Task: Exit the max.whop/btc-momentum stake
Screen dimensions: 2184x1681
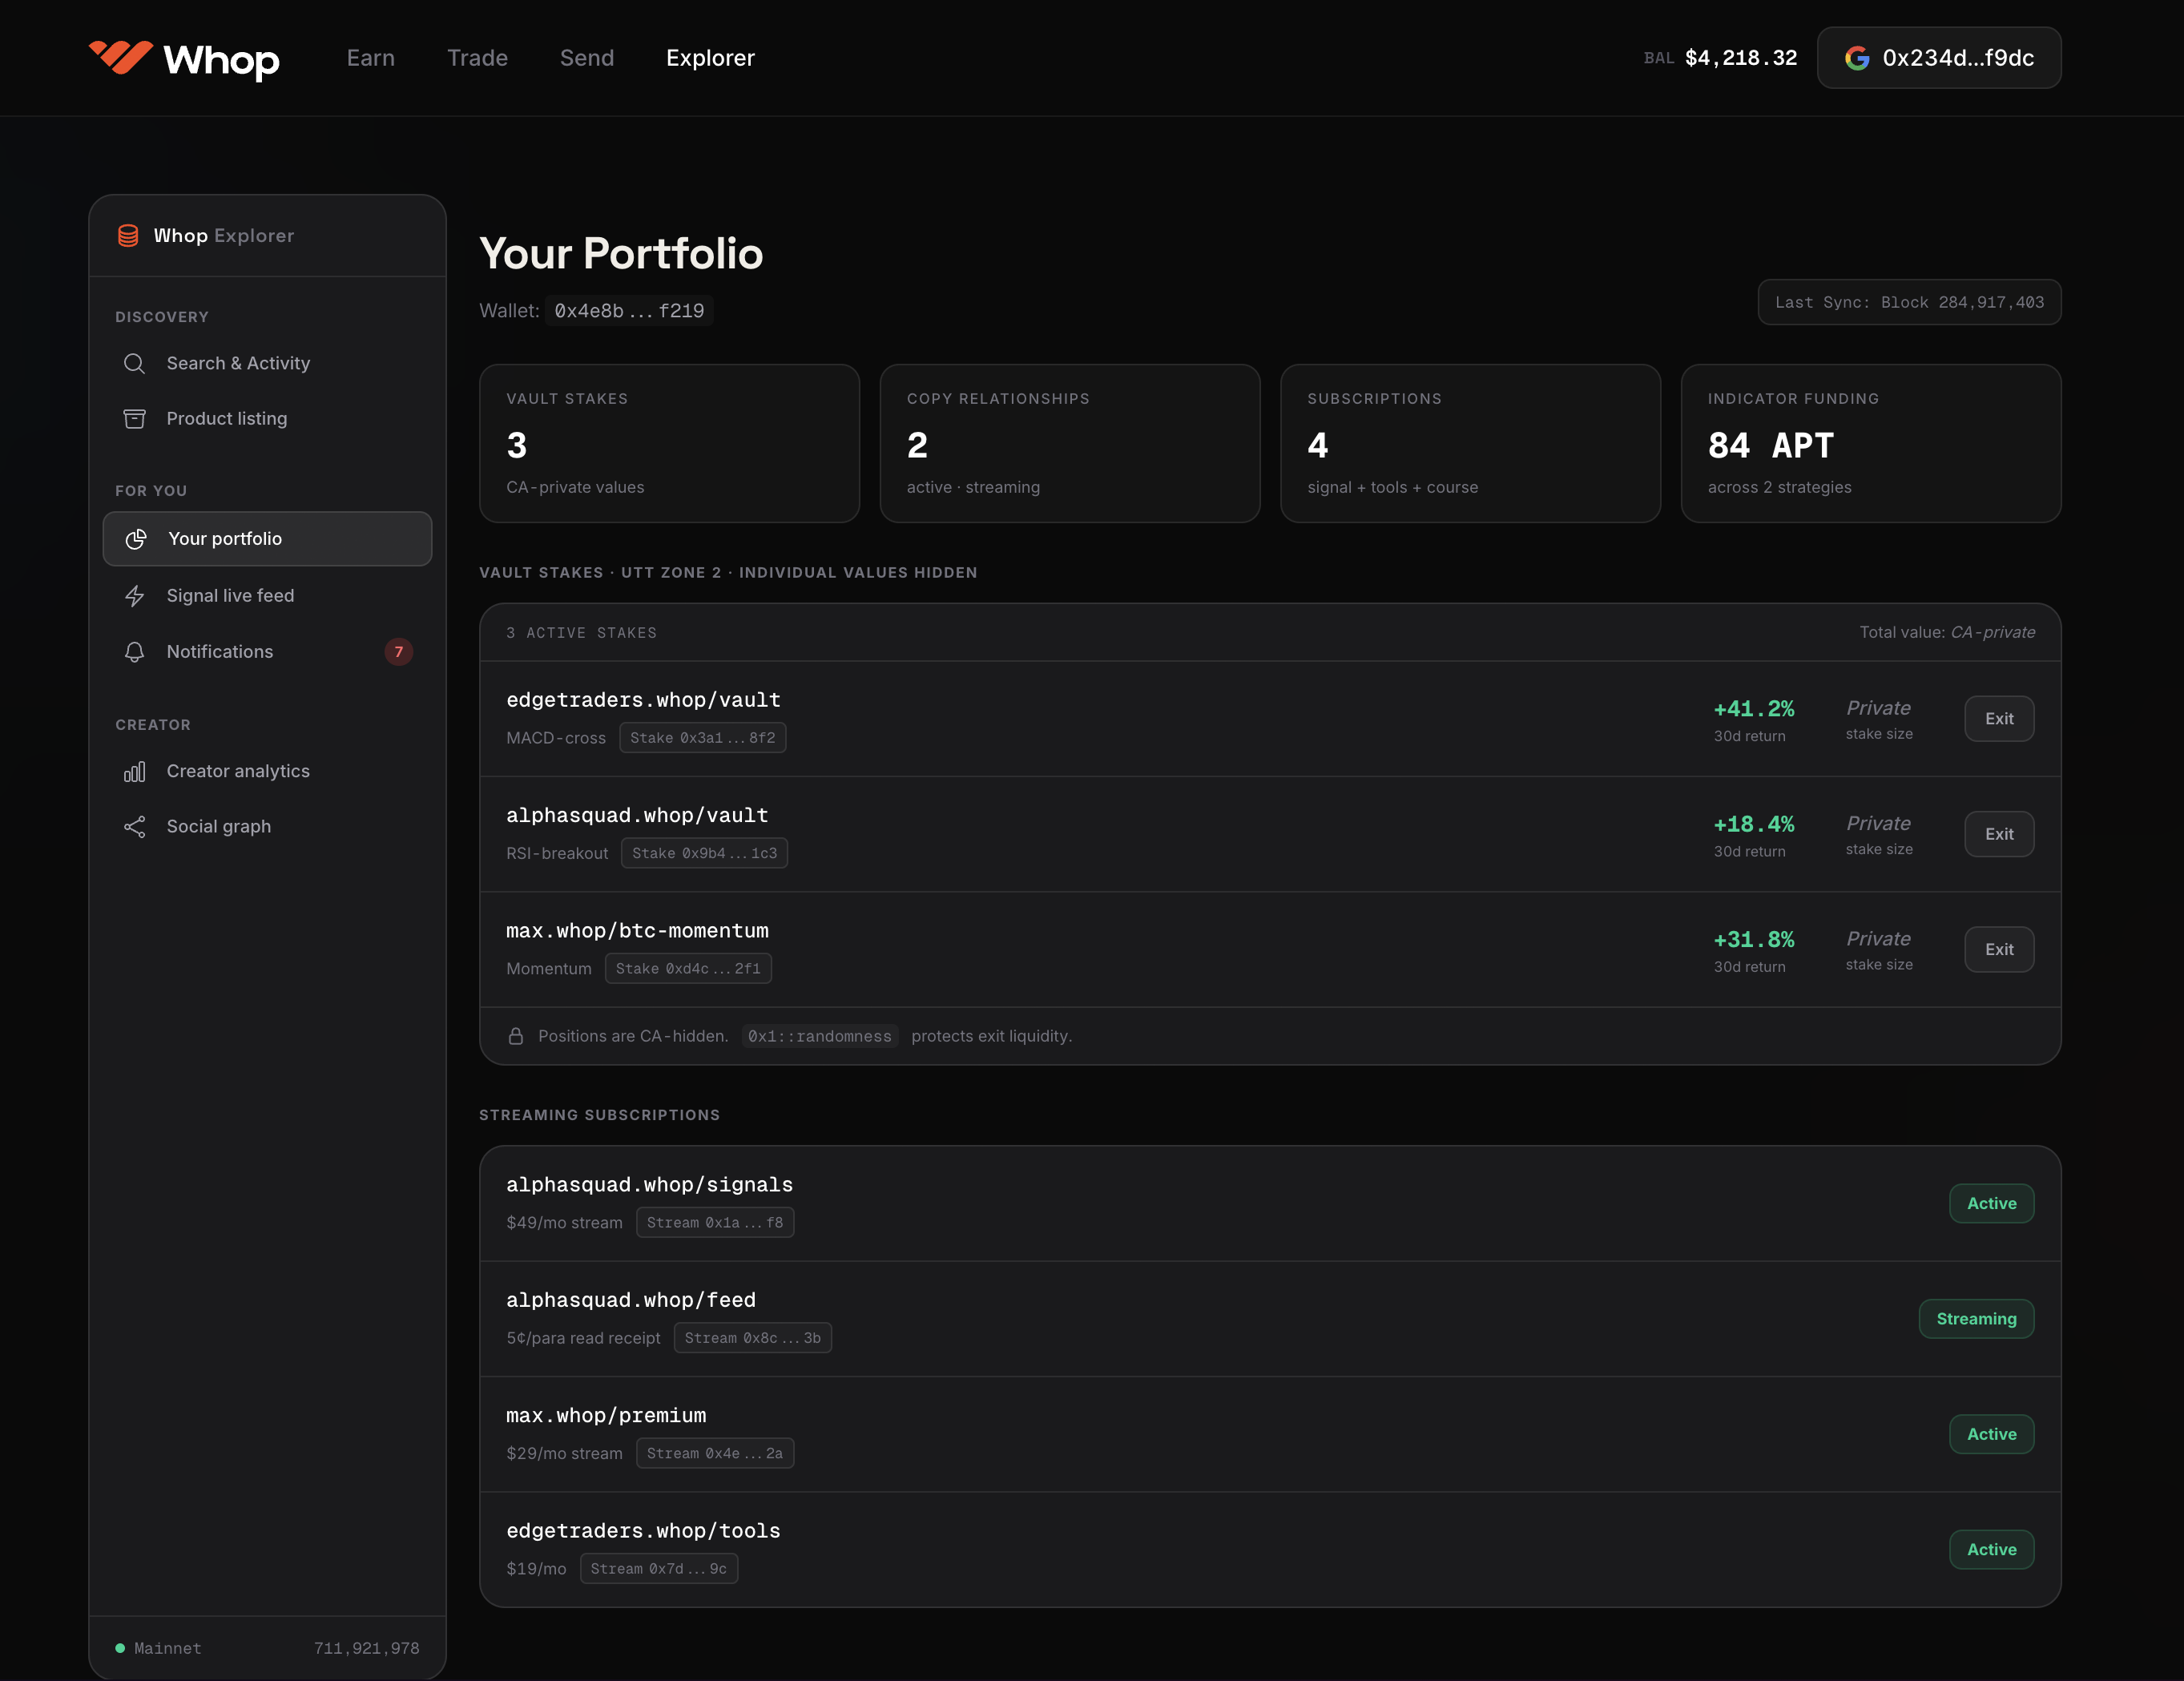Action: [x=1998, y=950]
